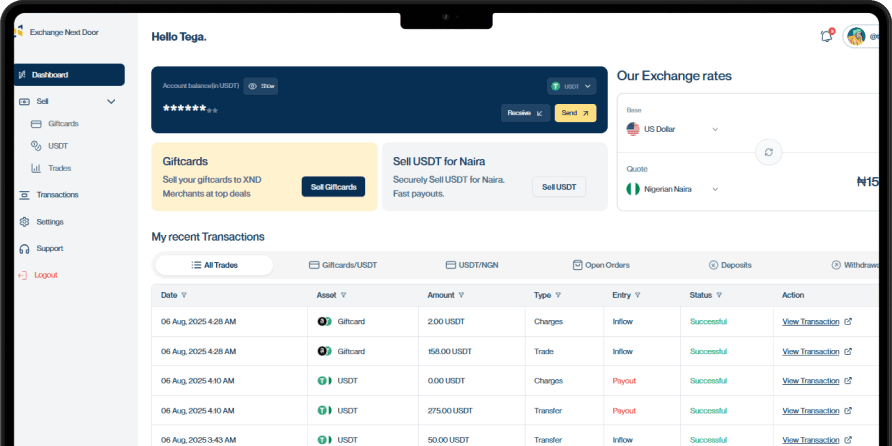This screenshot has height=446, width=892.
Task: Filter by the Entry column
Action: (638, 295)
